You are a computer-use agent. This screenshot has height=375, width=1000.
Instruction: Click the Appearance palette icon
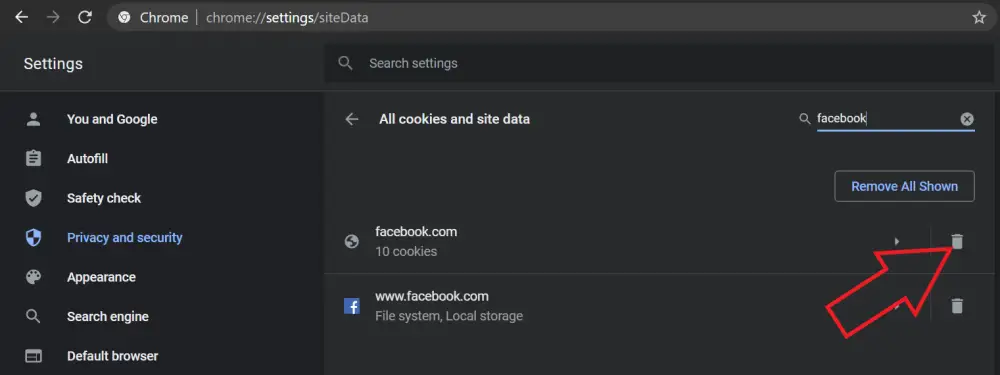pos(33,277)
